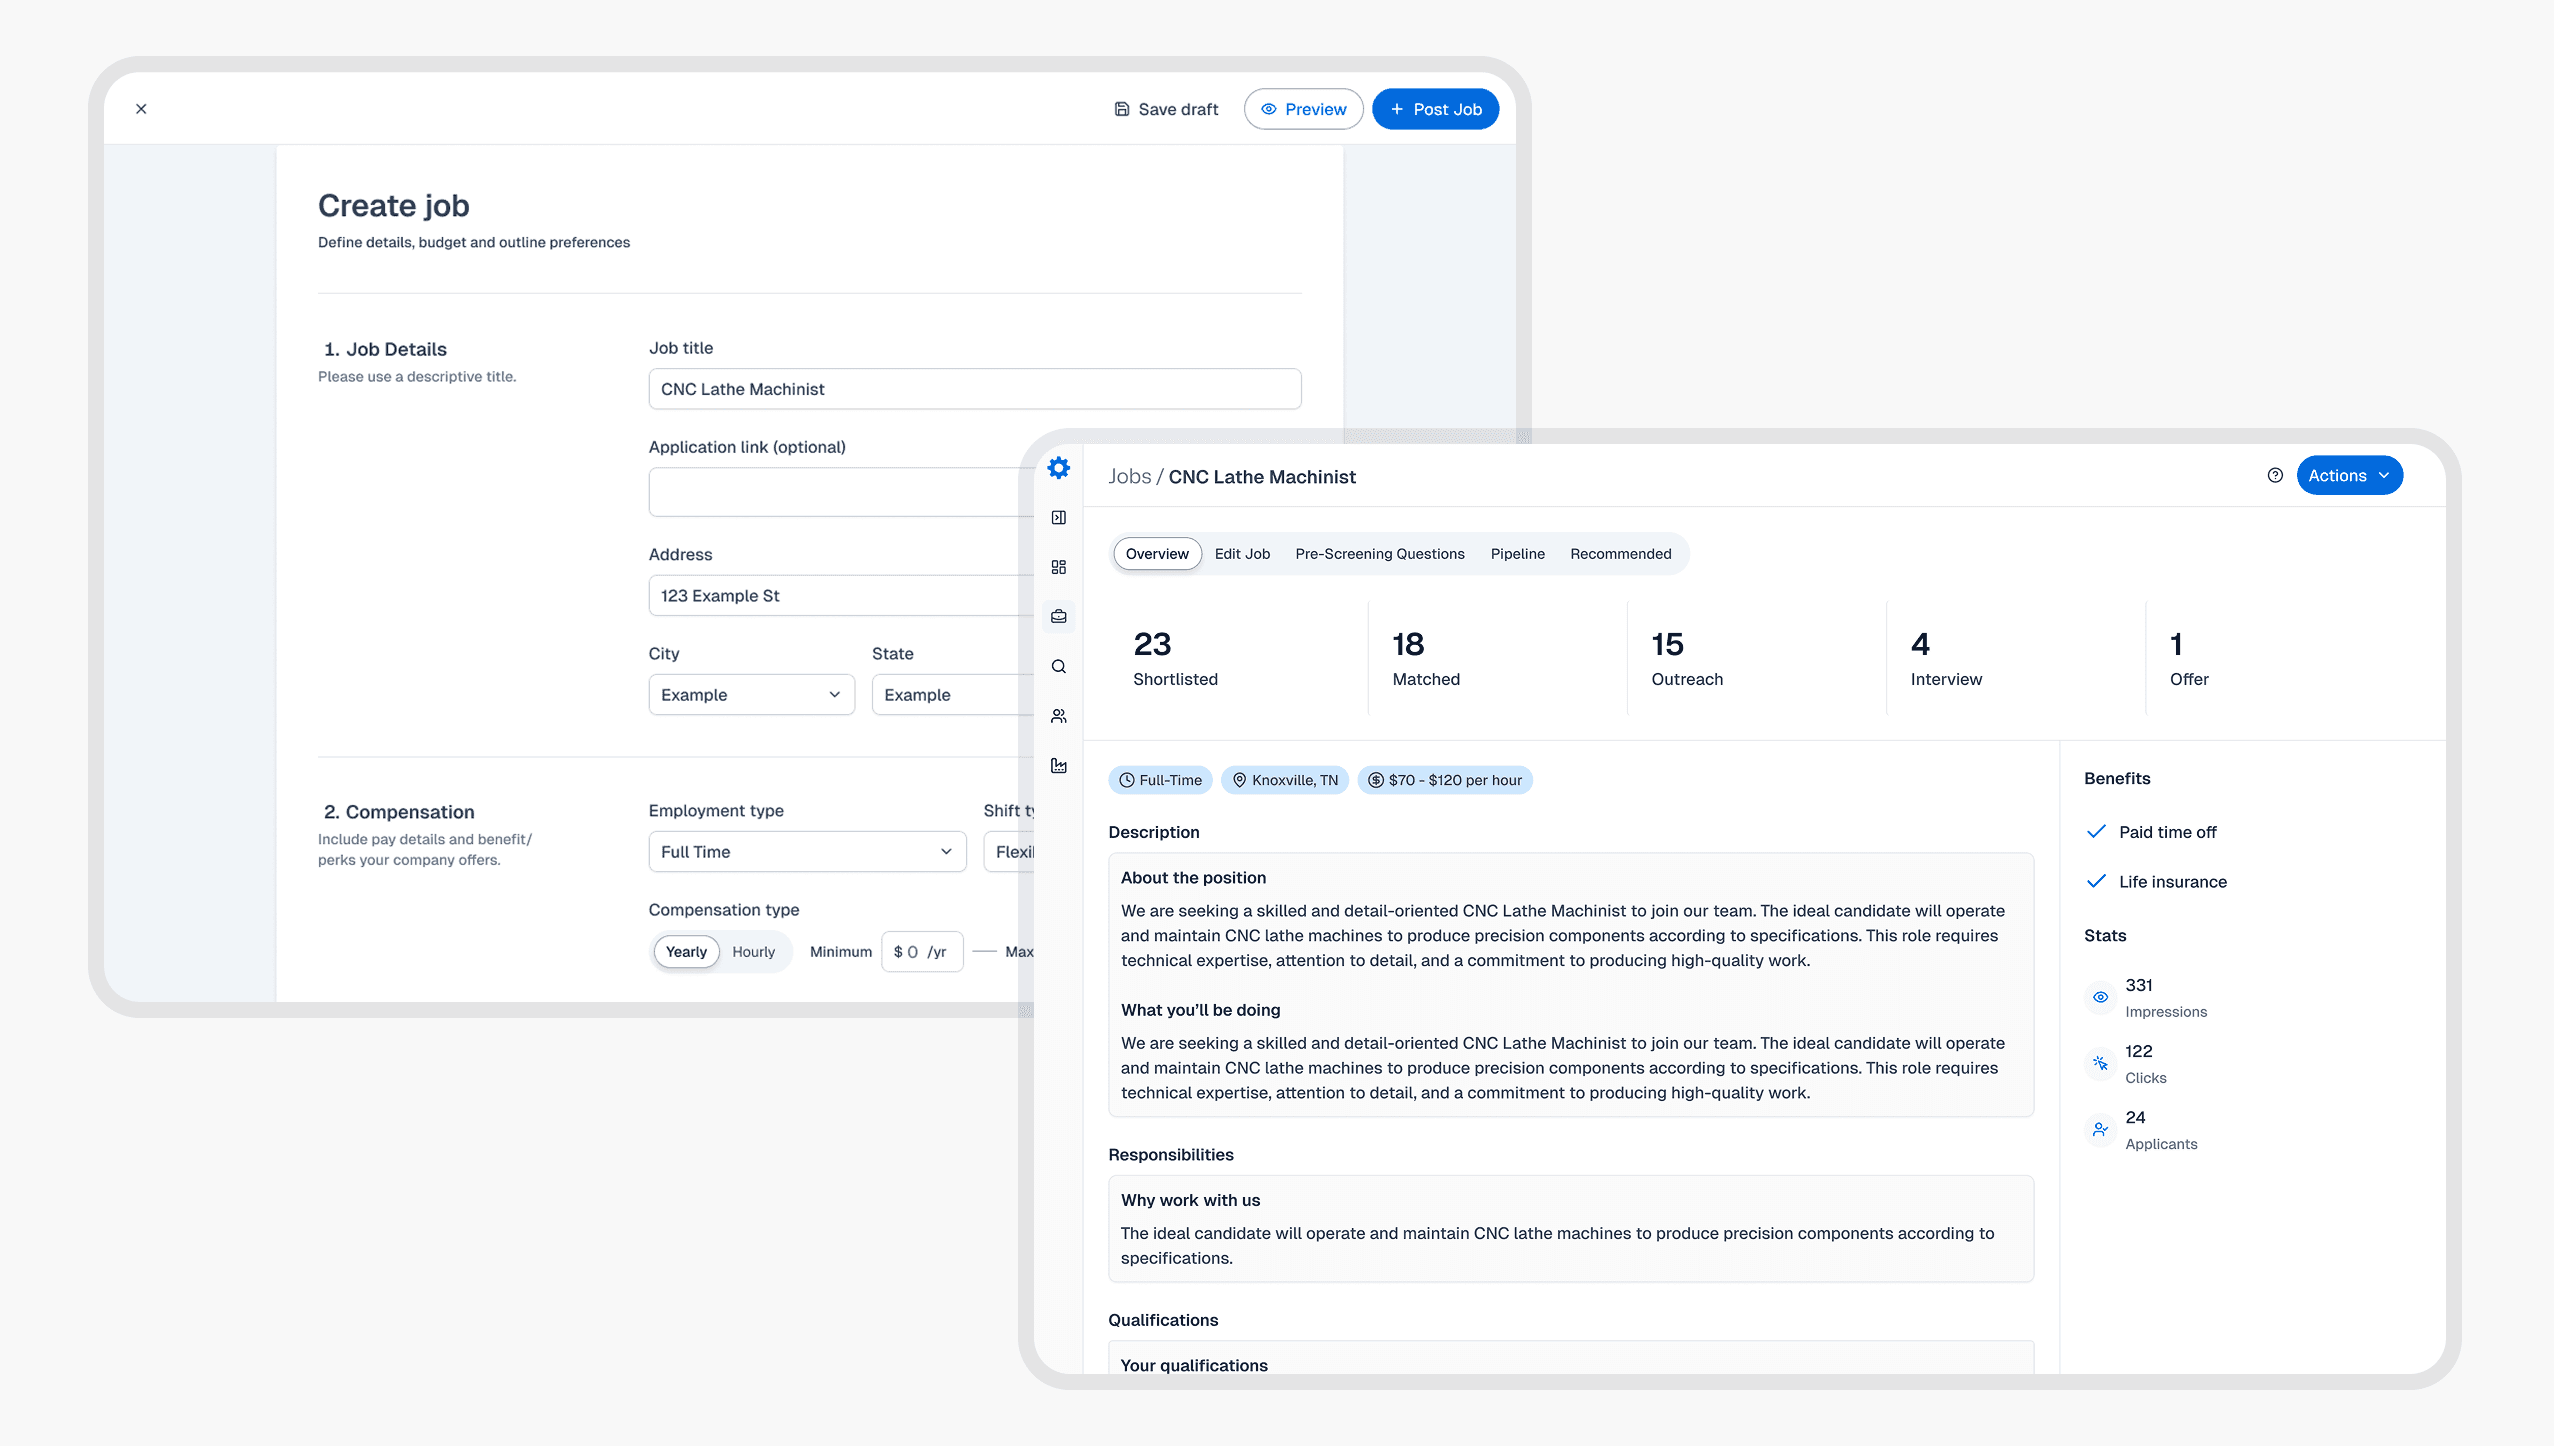Open the Pre-Screening Questions tab
Screen dimensions: 2554x1446
(1379, 554)
